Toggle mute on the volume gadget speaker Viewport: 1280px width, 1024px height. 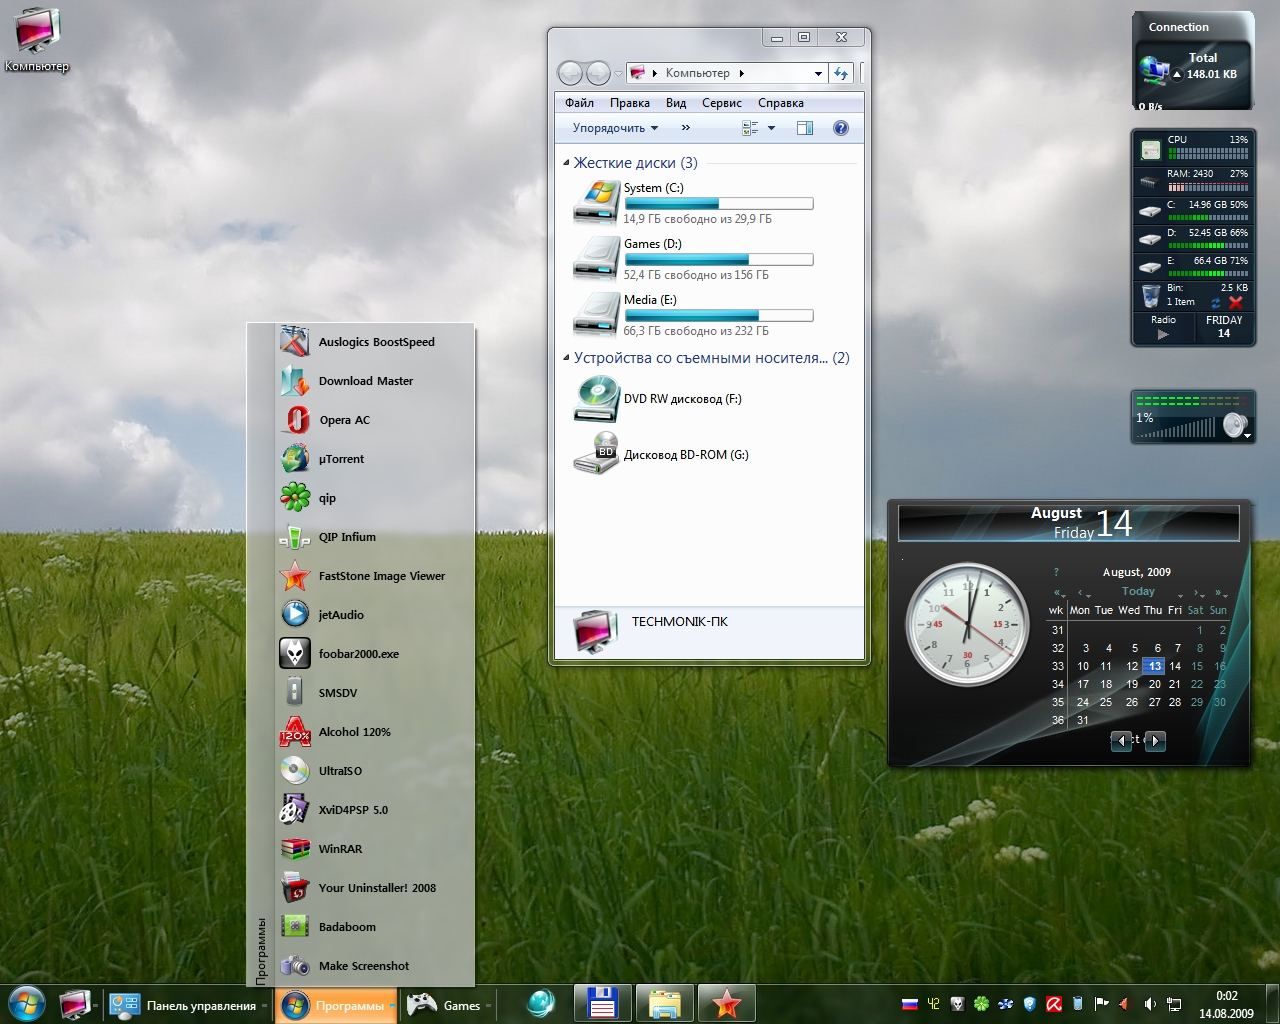click(x=1236, y=425)
